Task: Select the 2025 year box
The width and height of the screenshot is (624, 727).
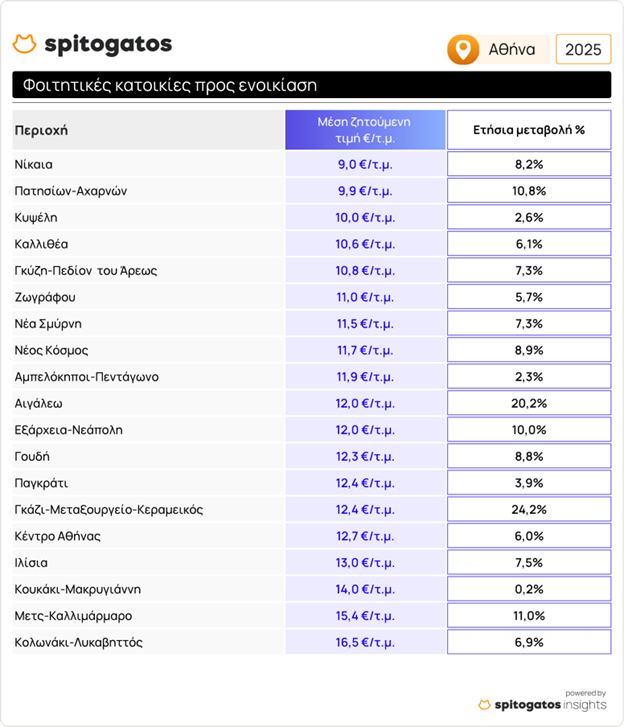Action: pyautogui.click(x=581, y=49)
